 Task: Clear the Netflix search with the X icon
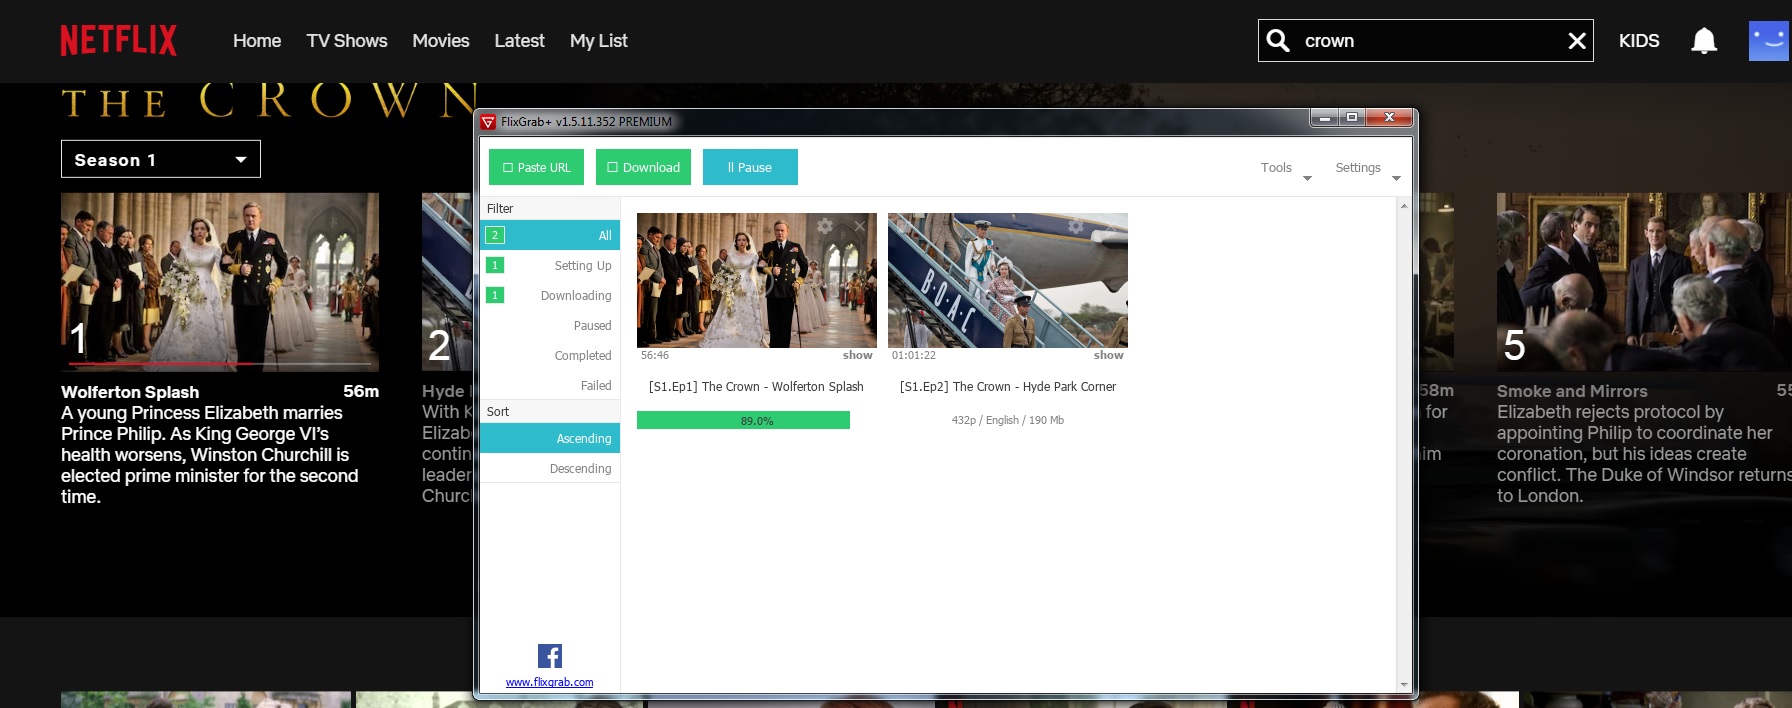[1577, 41]
